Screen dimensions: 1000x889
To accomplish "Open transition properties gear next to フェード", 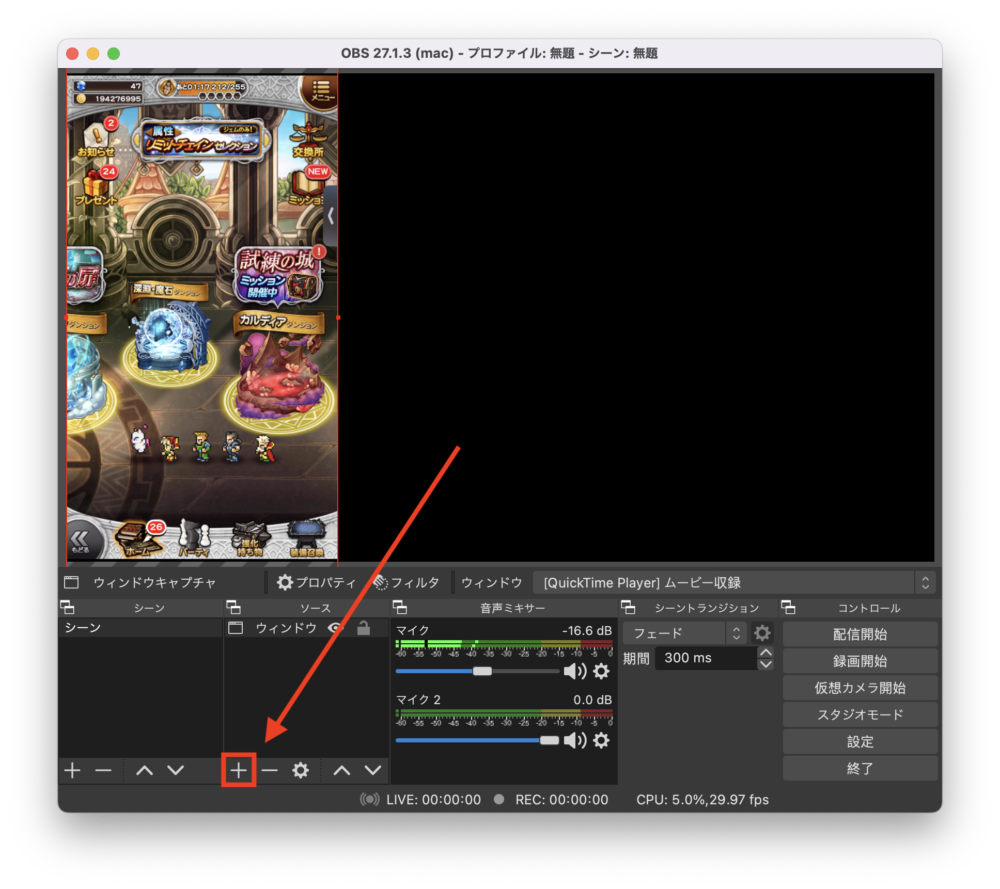I will tap(762, 633).
